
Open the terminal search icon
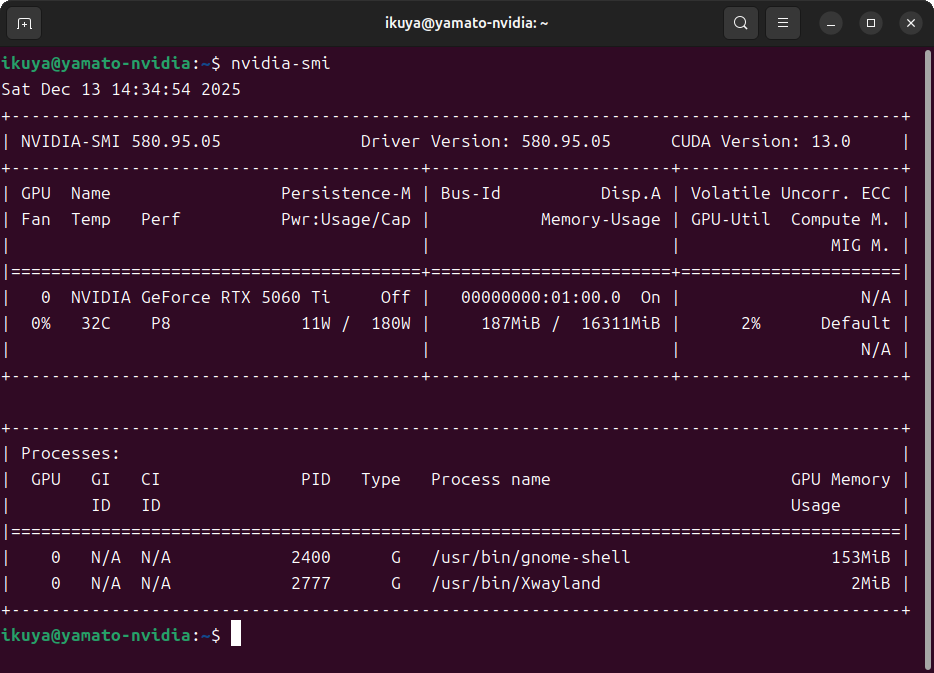(x=740, y=22)
